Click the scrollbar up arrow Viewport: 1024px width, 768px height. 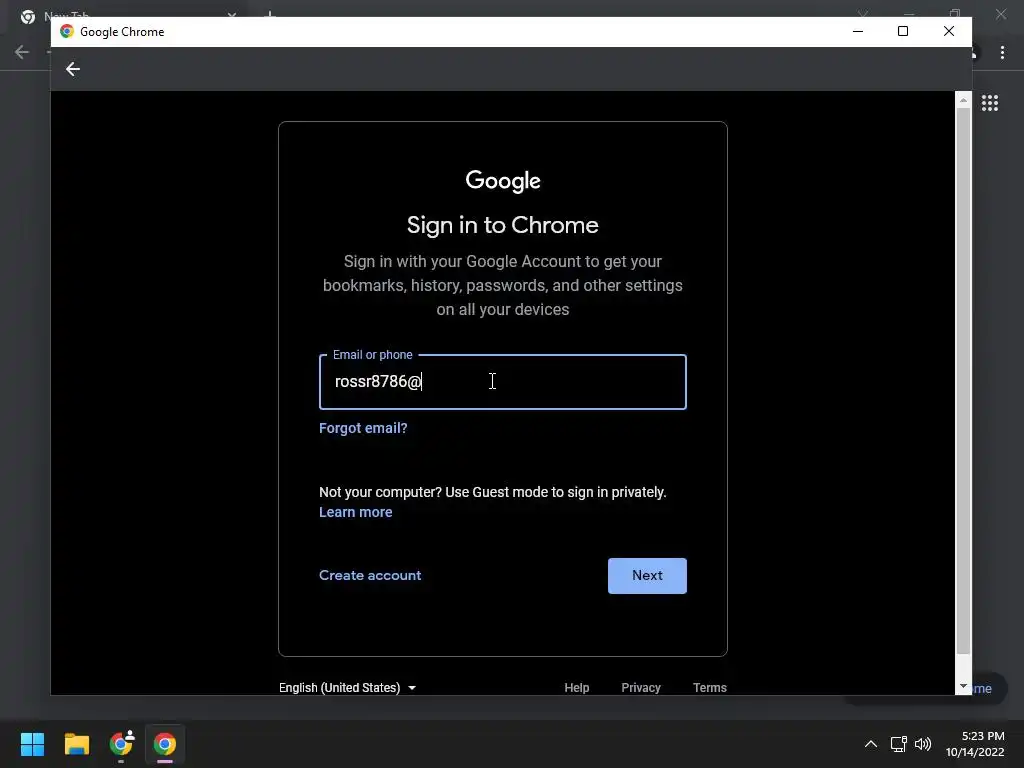(x=963, y=100)
